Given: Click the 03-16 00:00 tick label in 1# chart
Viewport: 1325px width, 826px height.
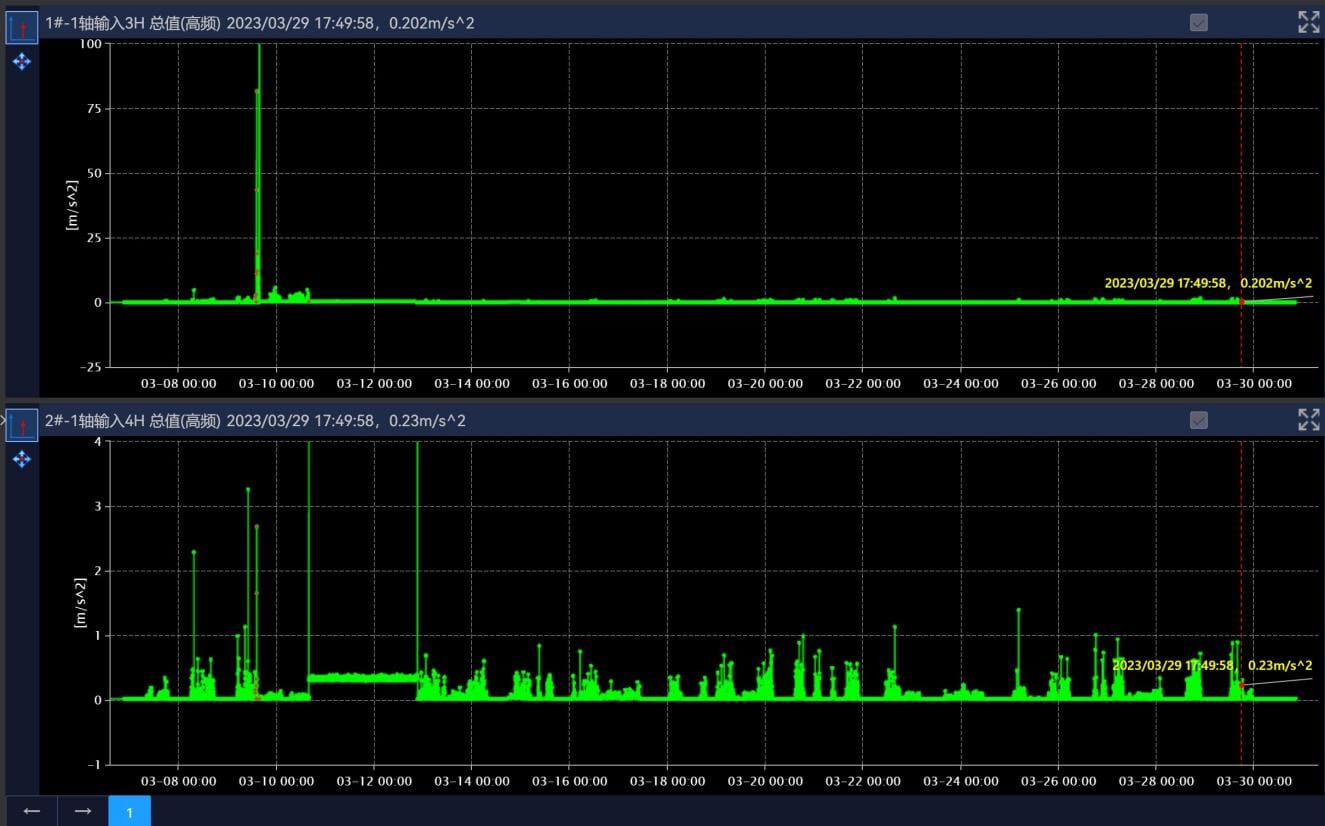Looking at the screenshot, I should tap(569, 384).
